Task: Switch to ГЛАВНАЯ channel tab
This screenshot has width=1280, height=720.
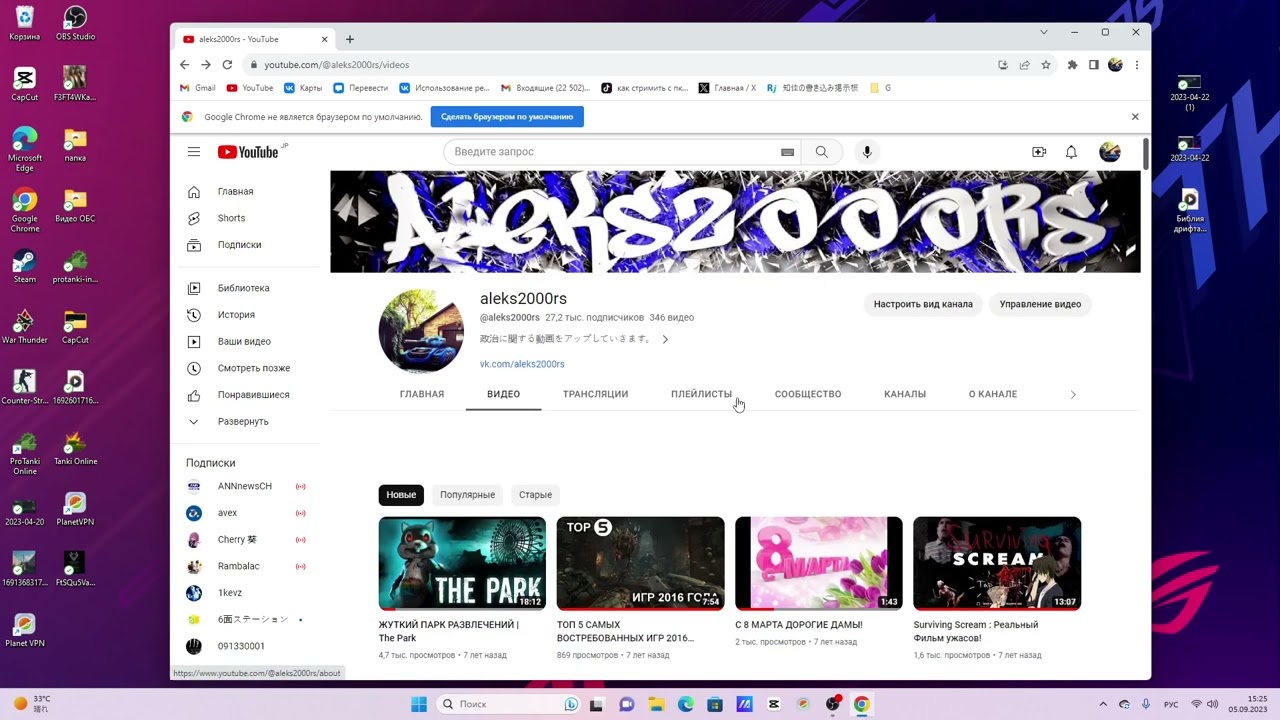Action: (x=422, y=394)
